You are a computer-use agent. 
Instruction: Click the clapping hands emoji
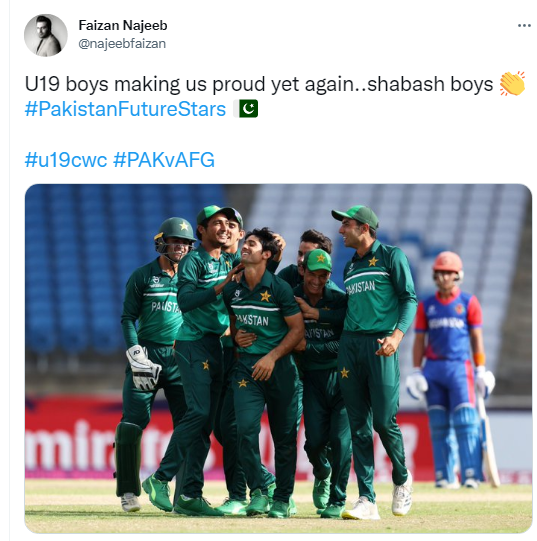(512, 83)
